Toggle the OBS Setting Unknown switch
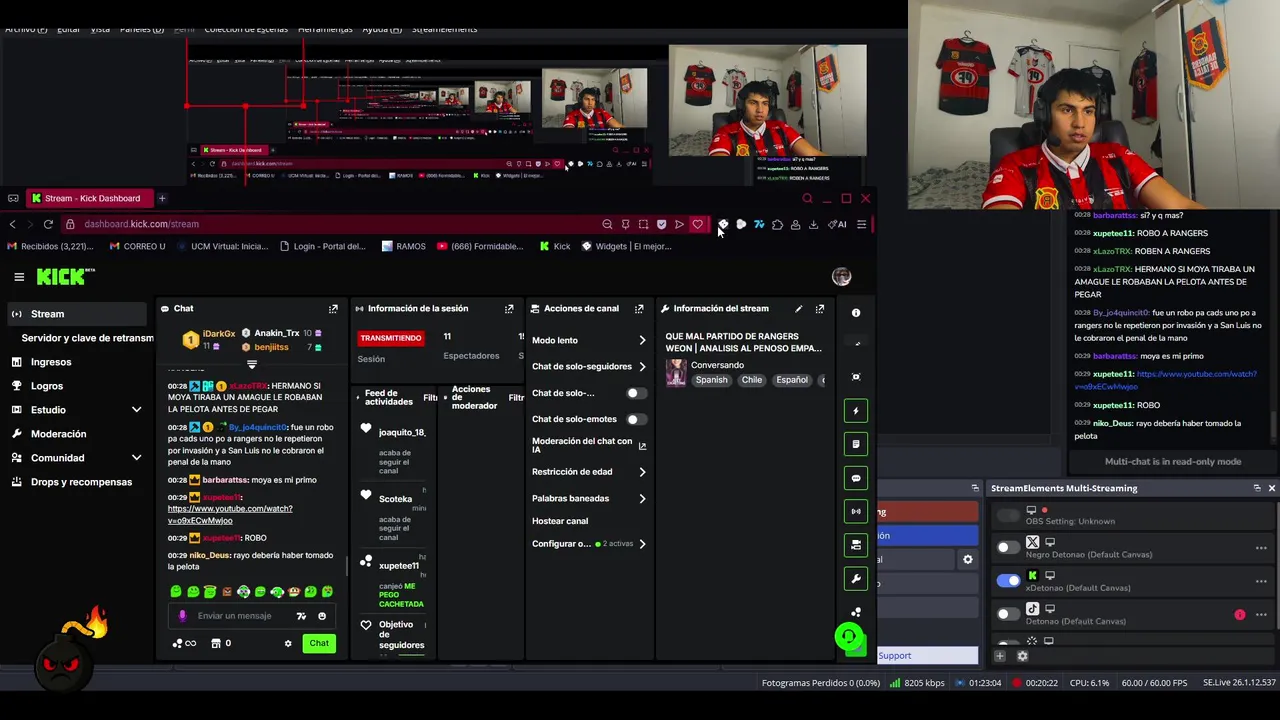1280x720 pixels. click(x=1008, y=515)
